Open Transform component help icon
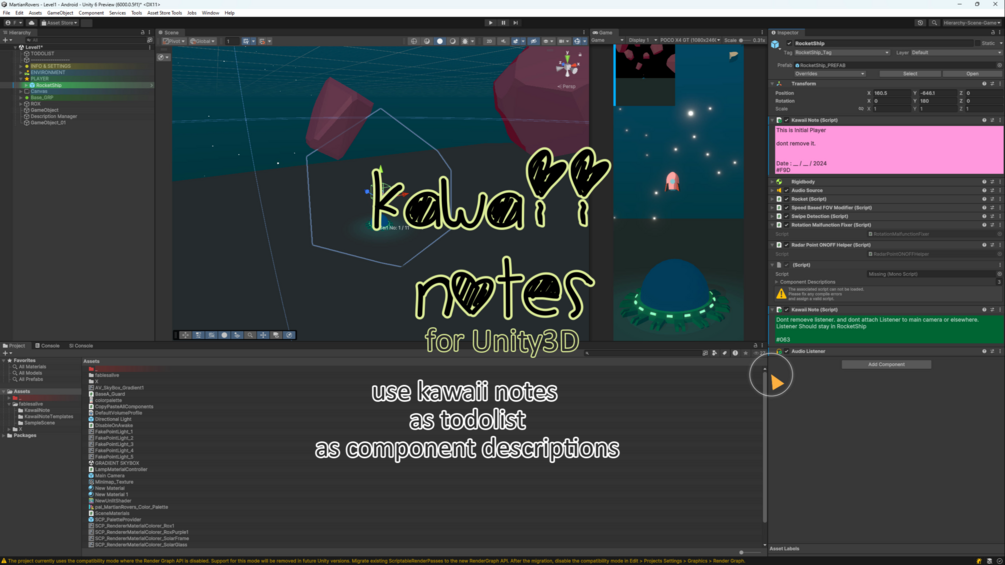This screenshot has width=1005, height=565. click(984, 84)
